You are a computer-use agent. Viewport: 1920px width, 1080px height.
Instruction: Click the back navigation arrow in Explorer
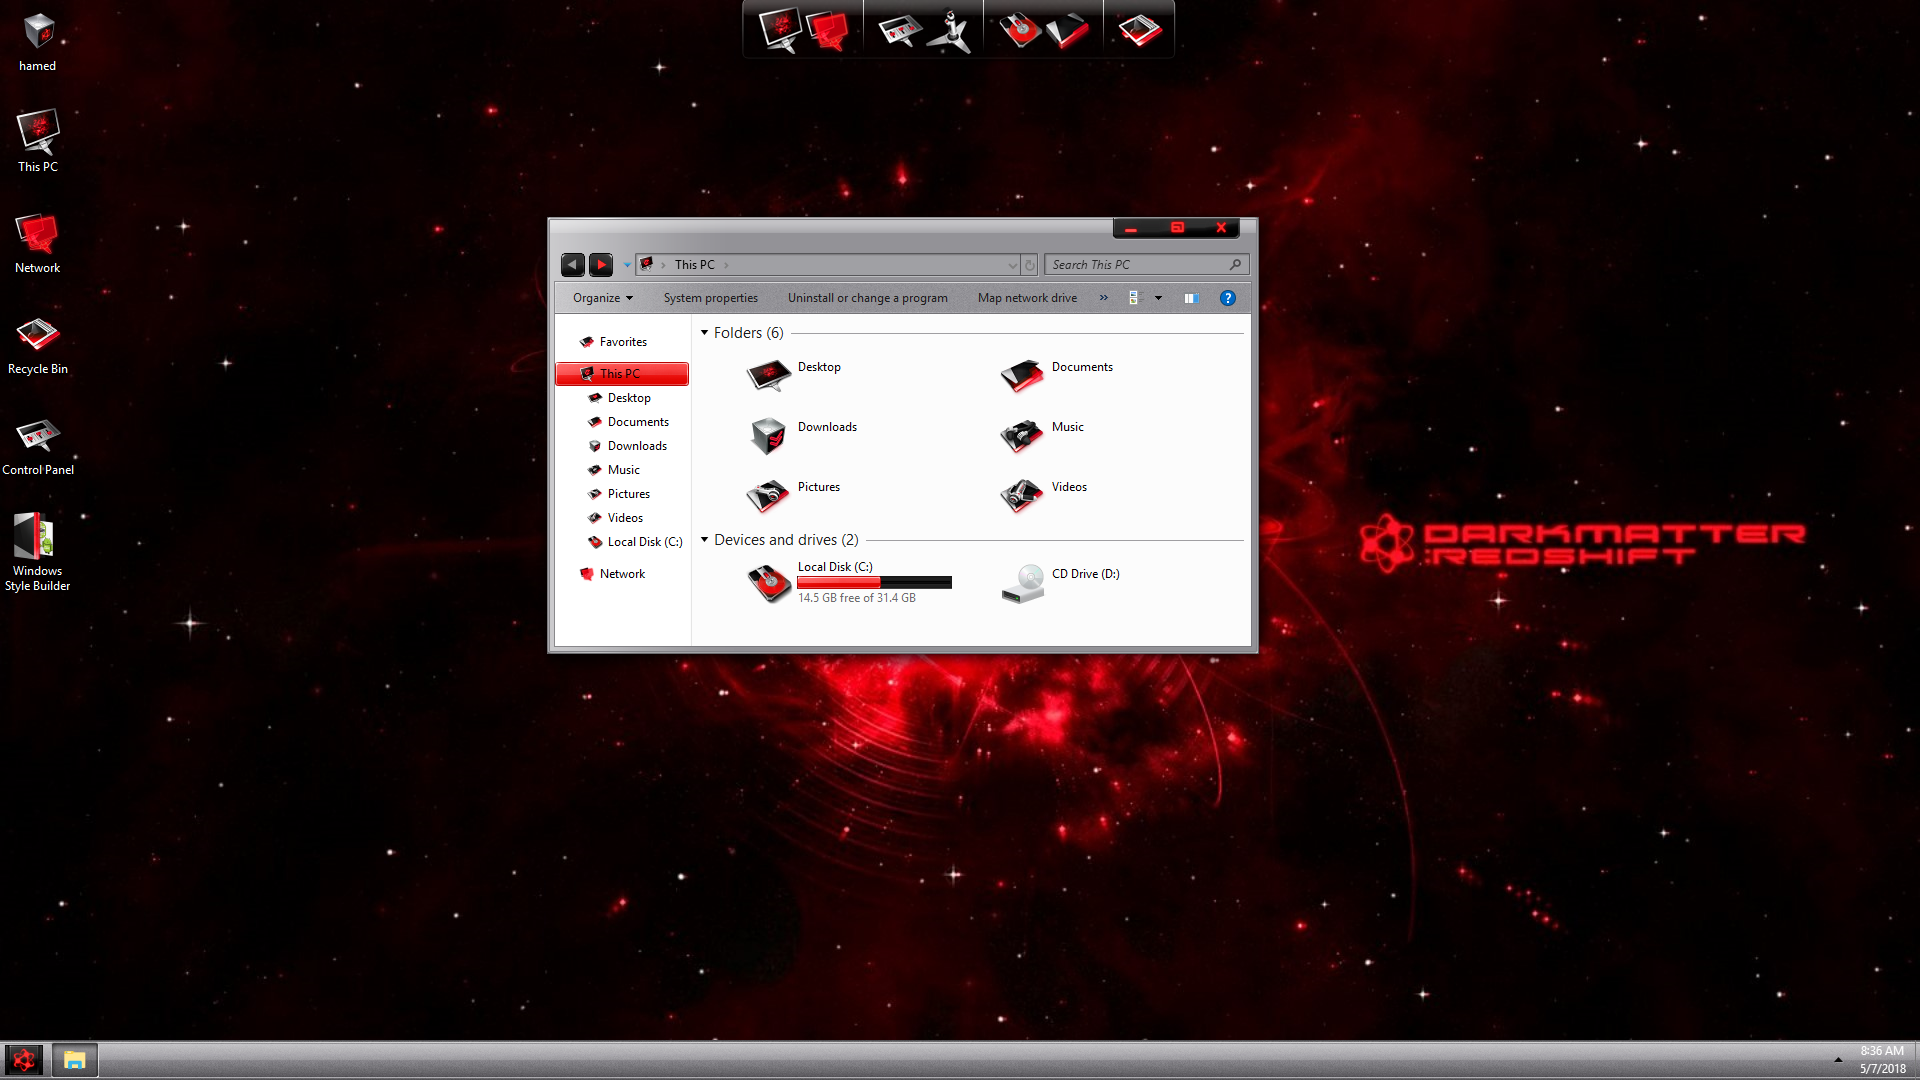(x=572, y=265)
